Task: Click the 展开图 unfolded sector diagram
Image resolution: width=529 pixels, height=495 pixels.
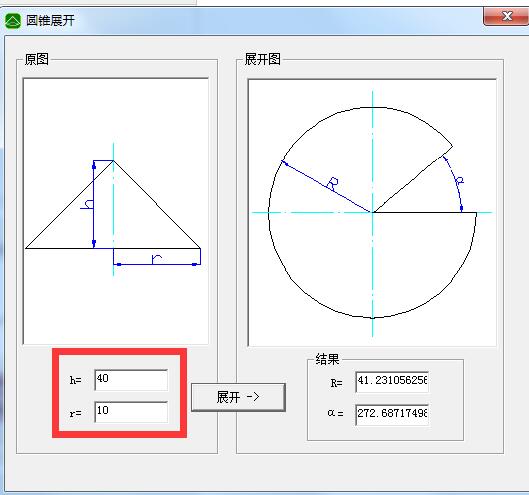Action: (372, 213)
